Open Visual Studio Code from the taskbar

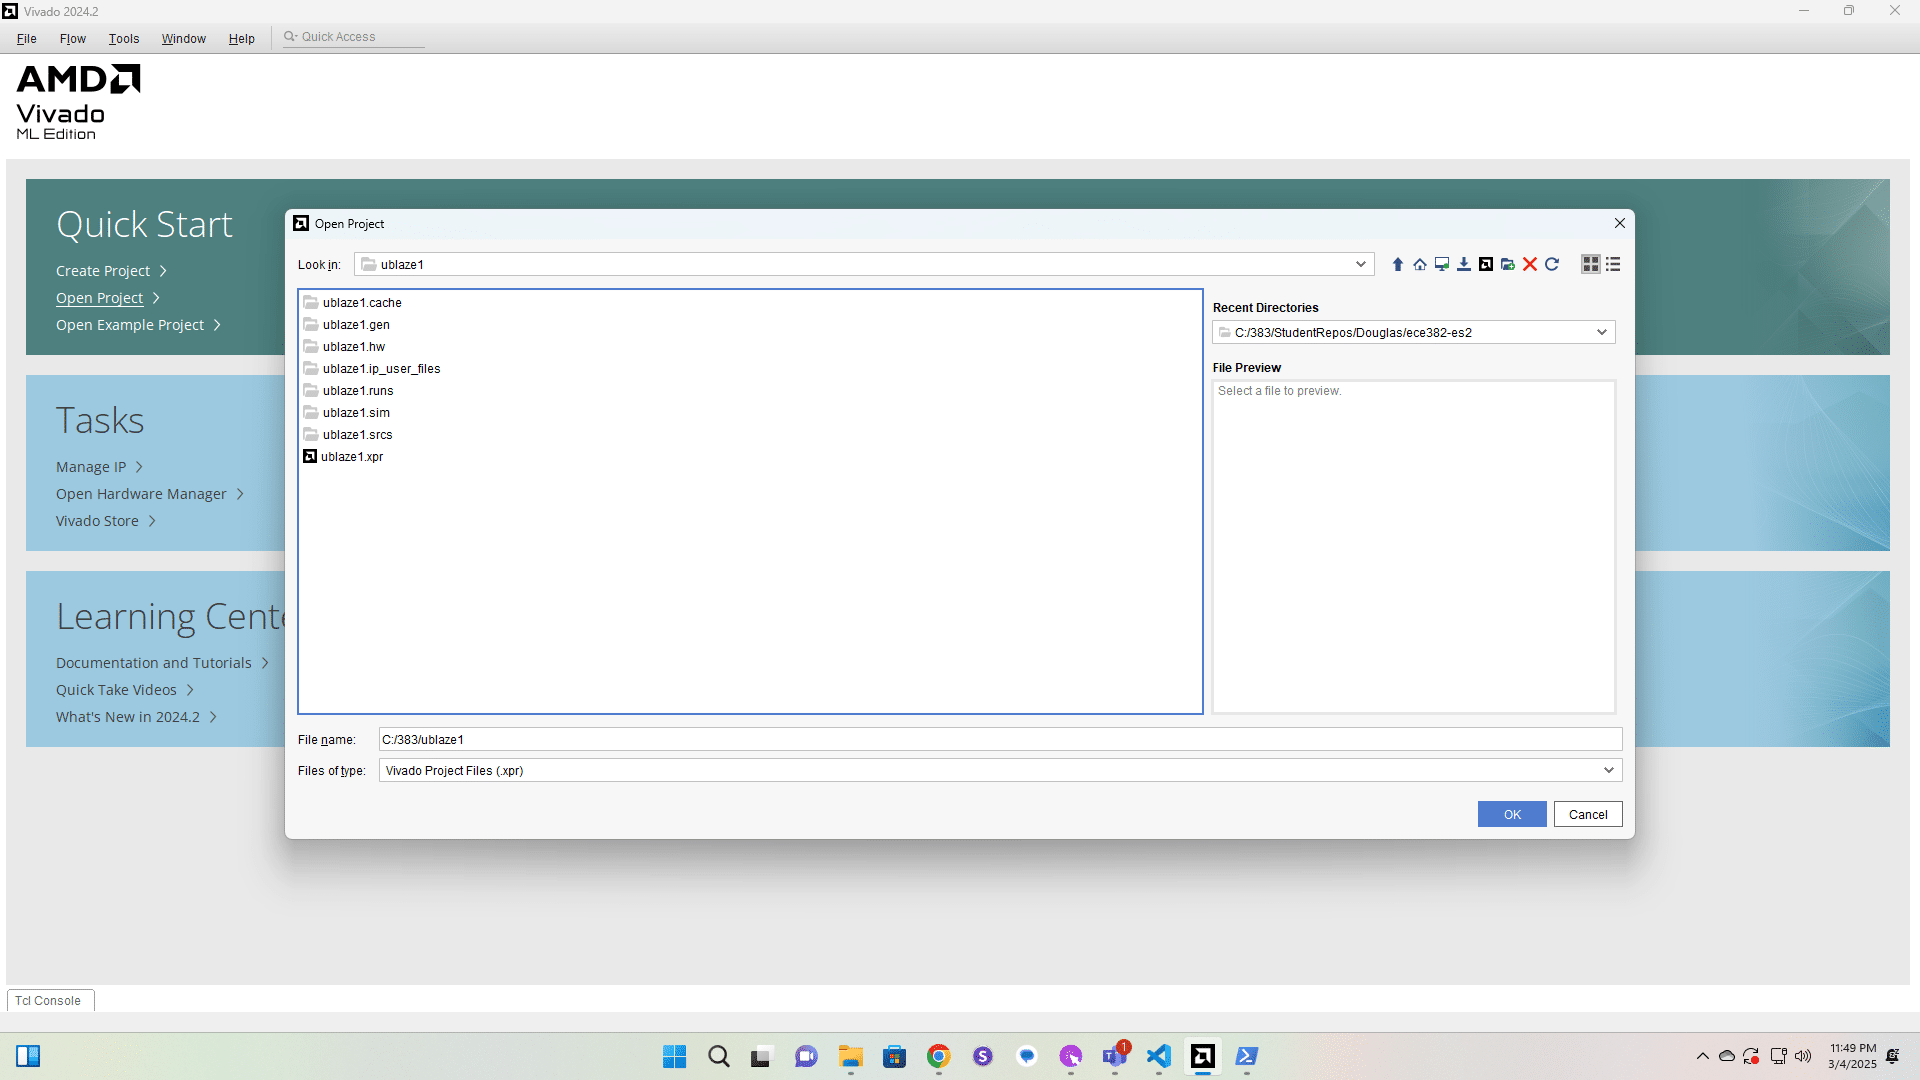pyautogui.click(x=1158, y=1056)
